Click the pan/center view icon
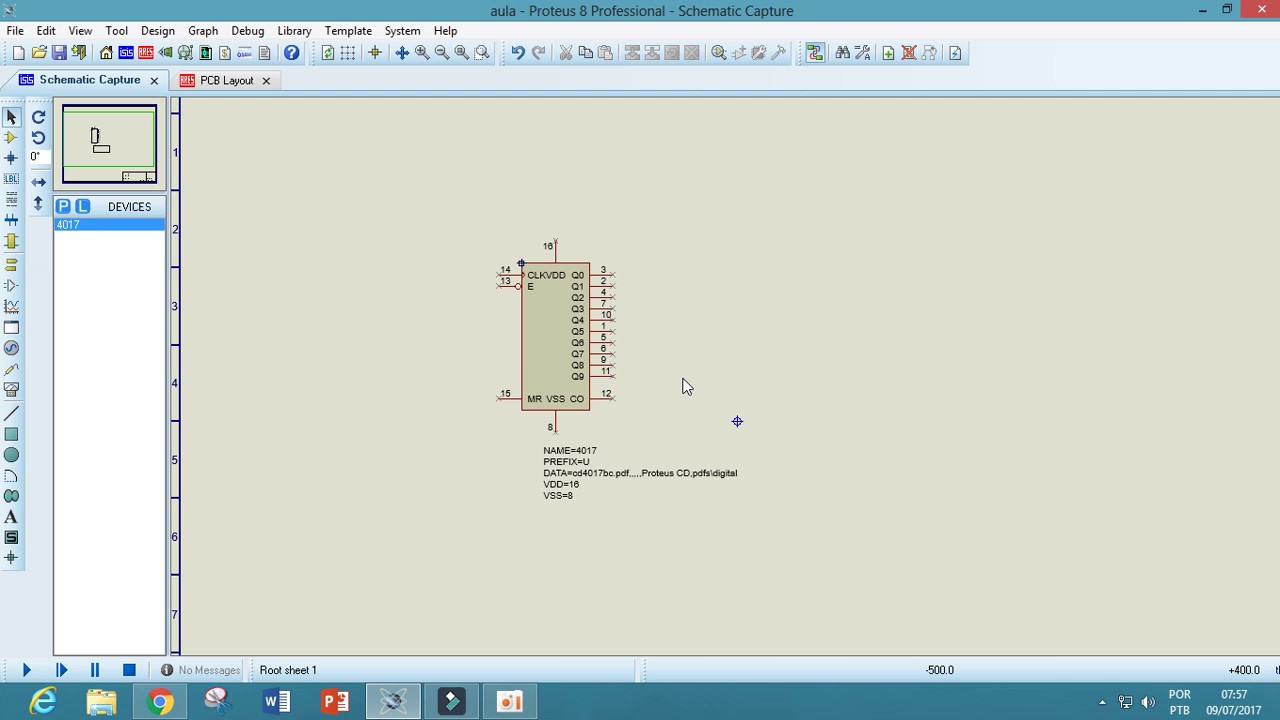The image size is (1280, 720). 402,53
